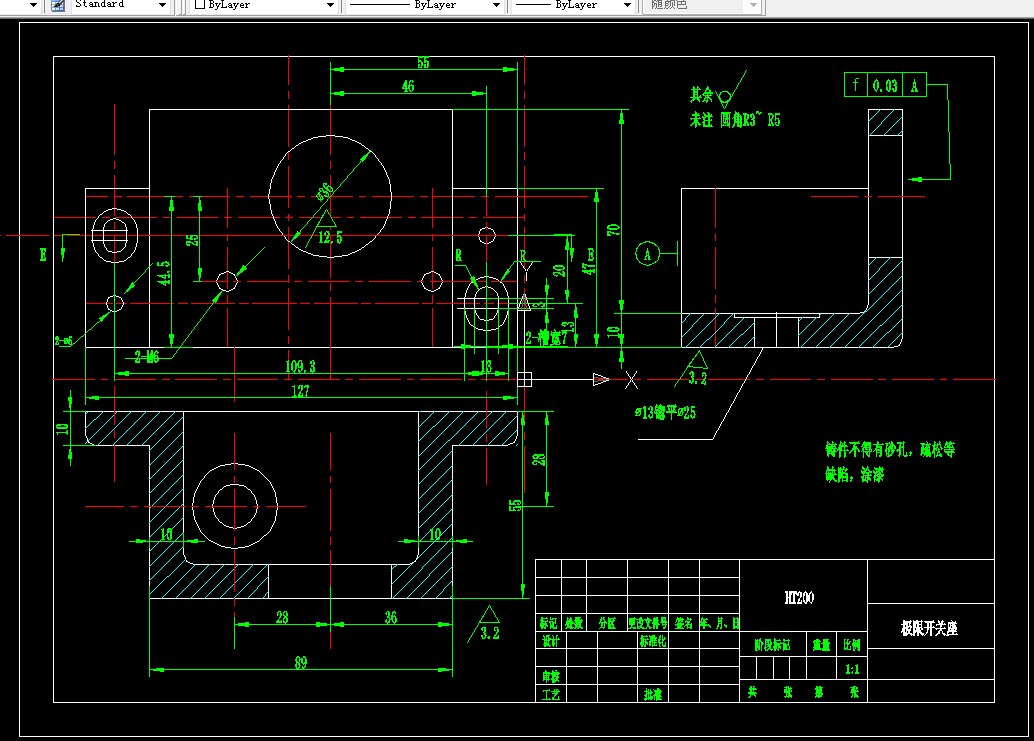Click the 设计 title block label
The height and width of the screenshot is (741, 1034).
551,641
